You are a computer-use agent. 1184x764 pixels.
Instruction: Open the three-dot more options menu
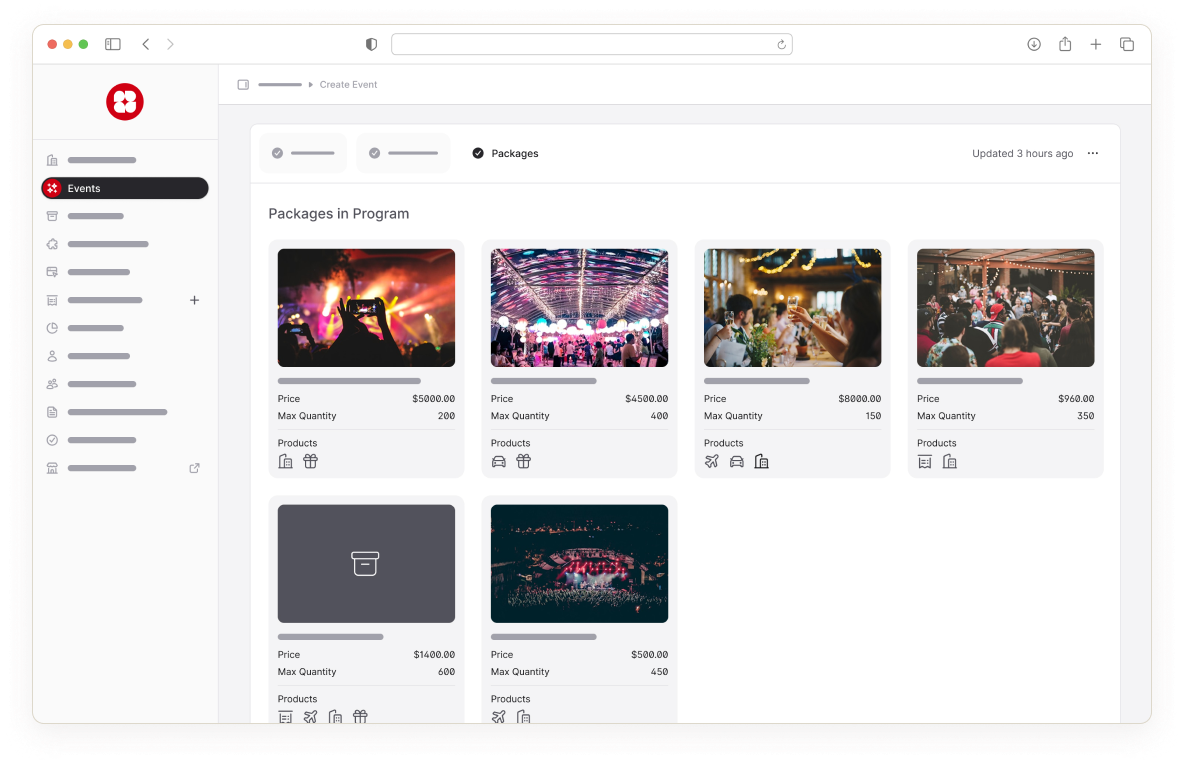point(1093,153)
